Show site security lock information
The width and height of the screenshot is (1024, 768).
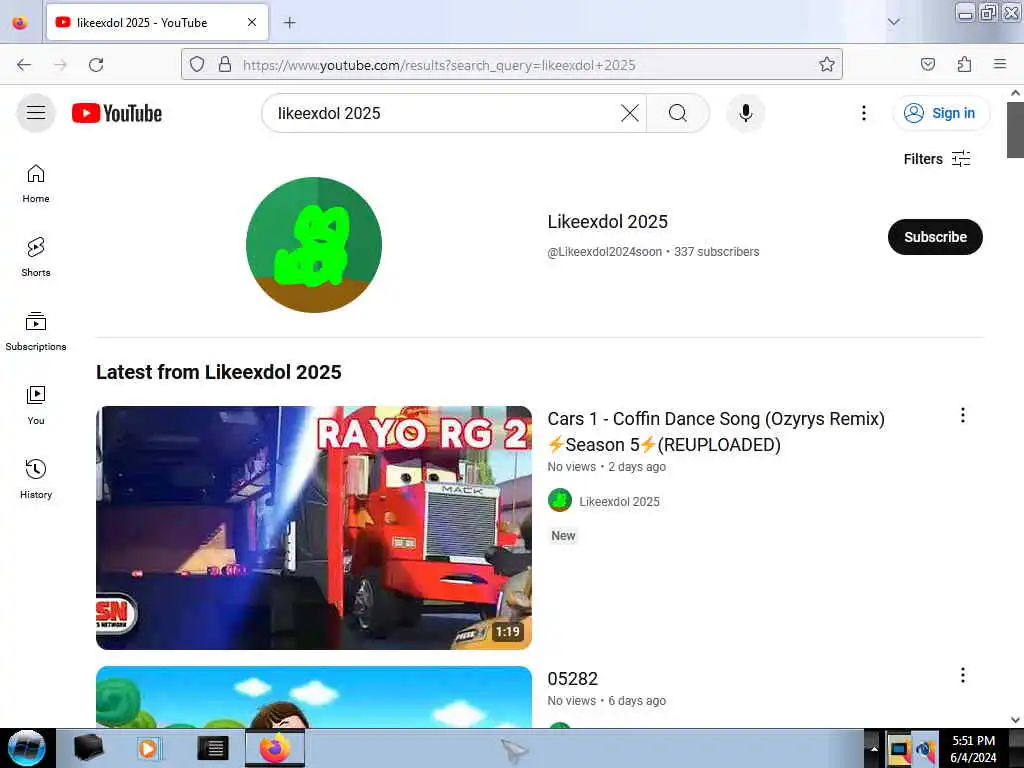click(x=225, y=65)
